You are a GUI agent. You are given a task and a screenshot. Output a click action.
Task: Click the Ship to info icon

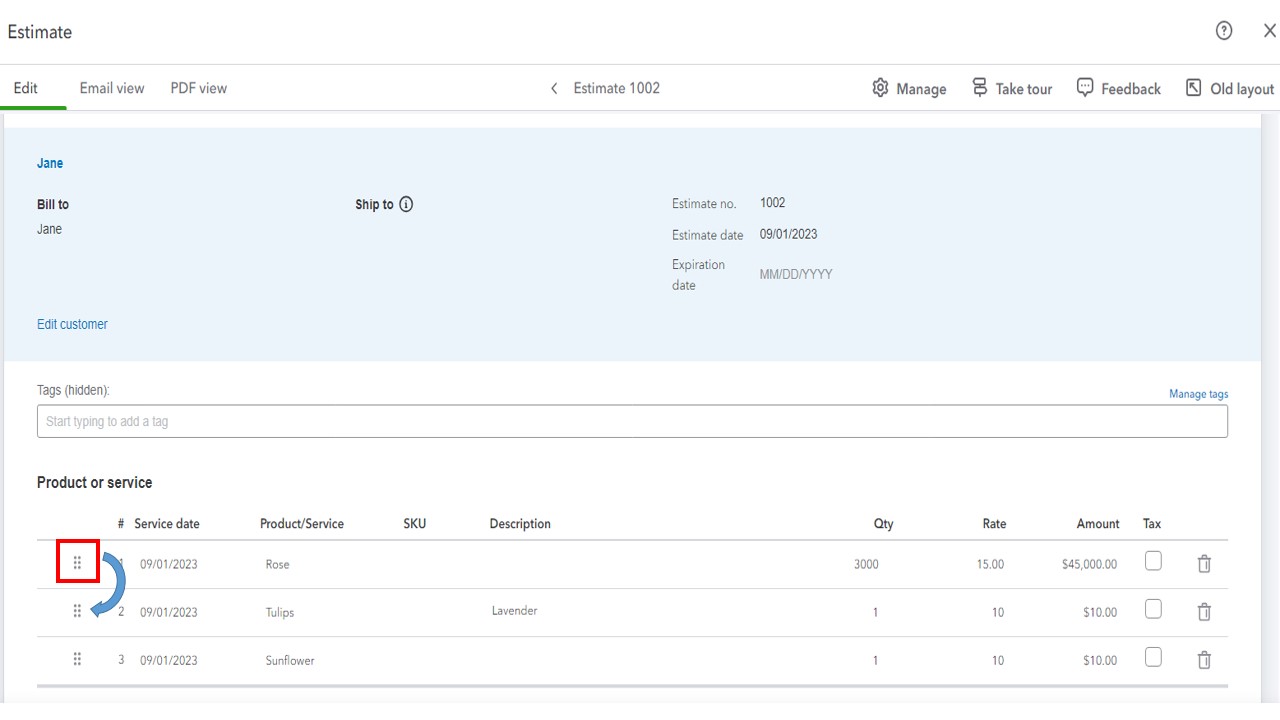[406, 204]
